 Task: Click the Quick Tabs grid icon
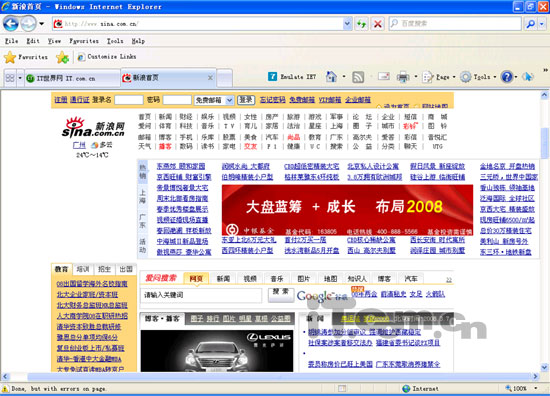(x=10, y=78)
